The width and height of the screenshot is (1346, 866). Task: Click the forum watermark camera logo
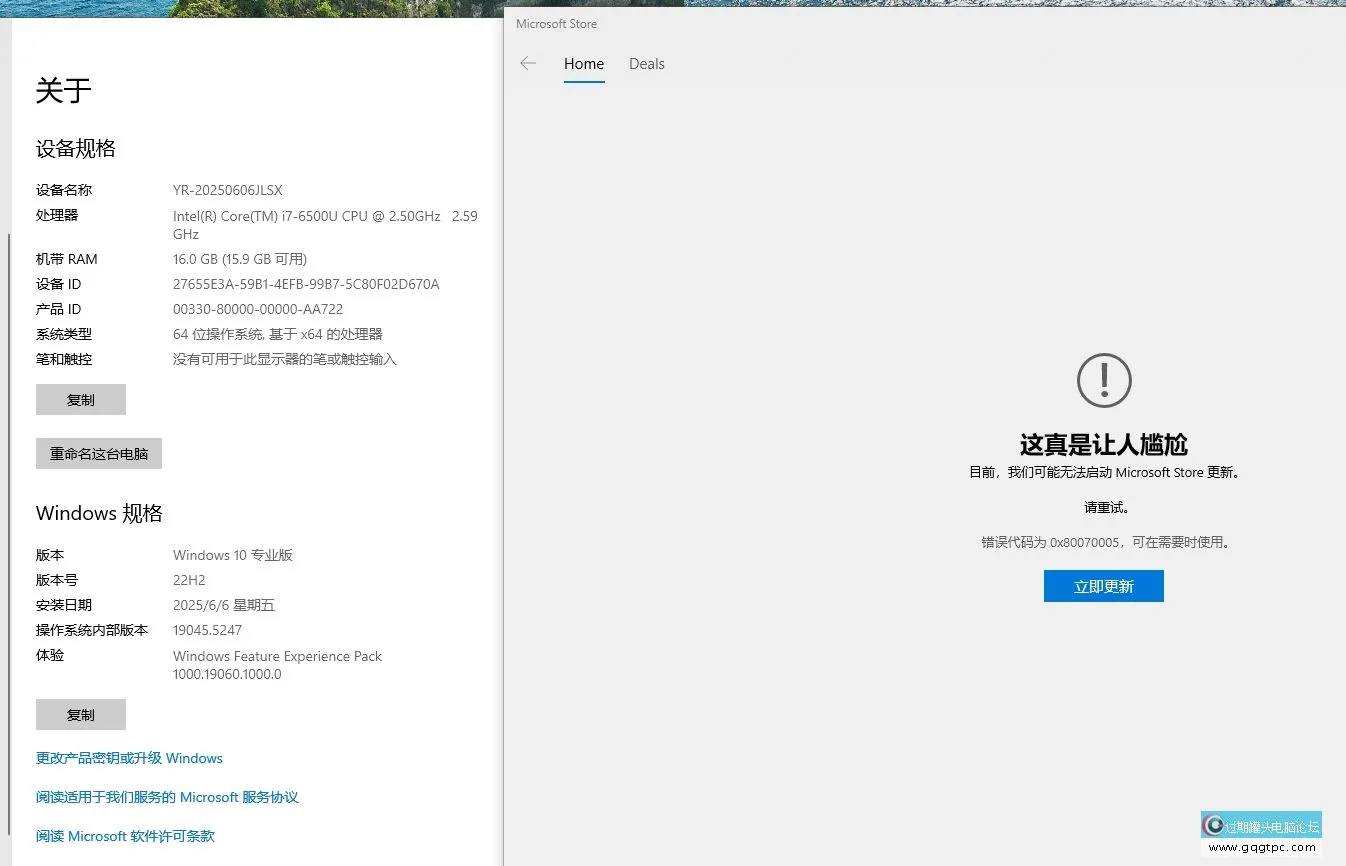1214,824
